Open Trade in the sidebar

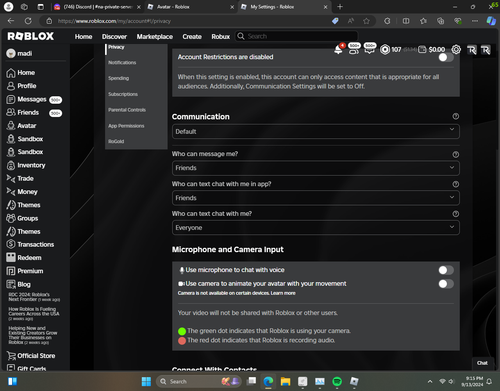(20, 179)
